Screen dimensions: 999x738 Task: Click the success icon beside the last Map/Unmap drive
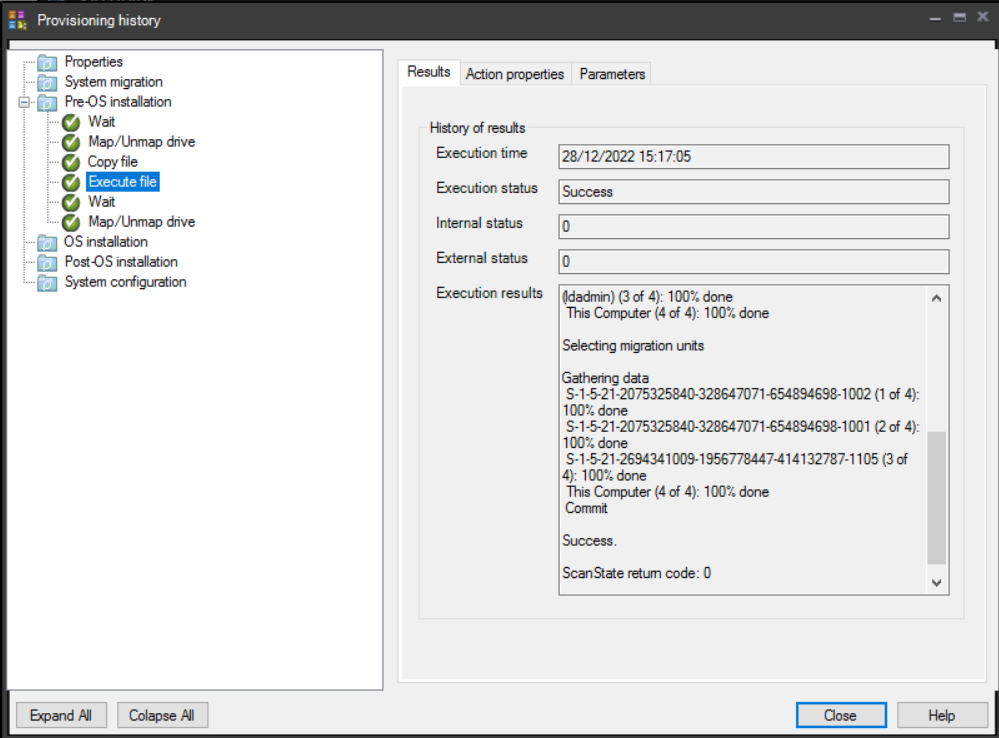(x=69, y=222)
